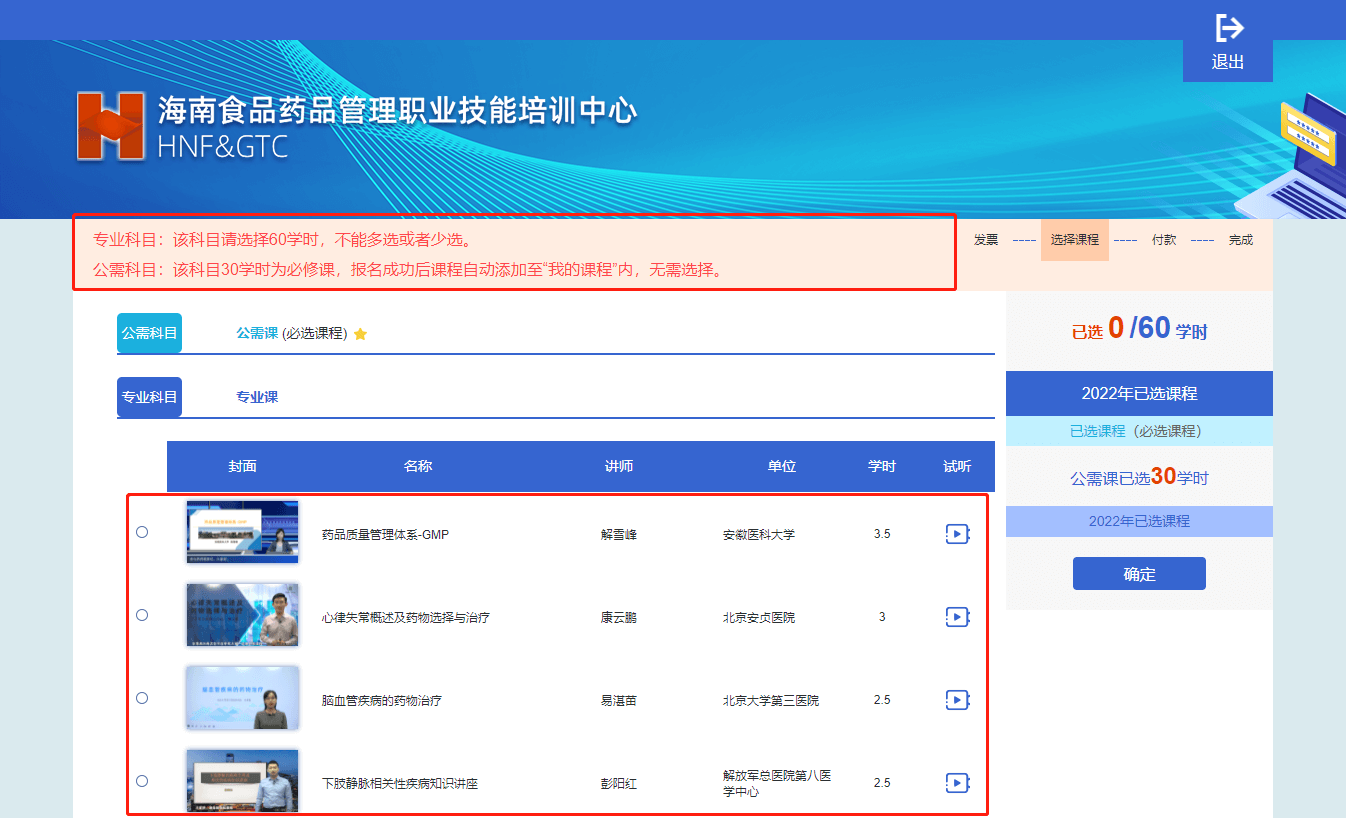Image resolution: width=1346 pixels, height=818 pixels.
Task: Open thumbnail of 药品质量管理体系-GMP course
Action: (242, 532)
